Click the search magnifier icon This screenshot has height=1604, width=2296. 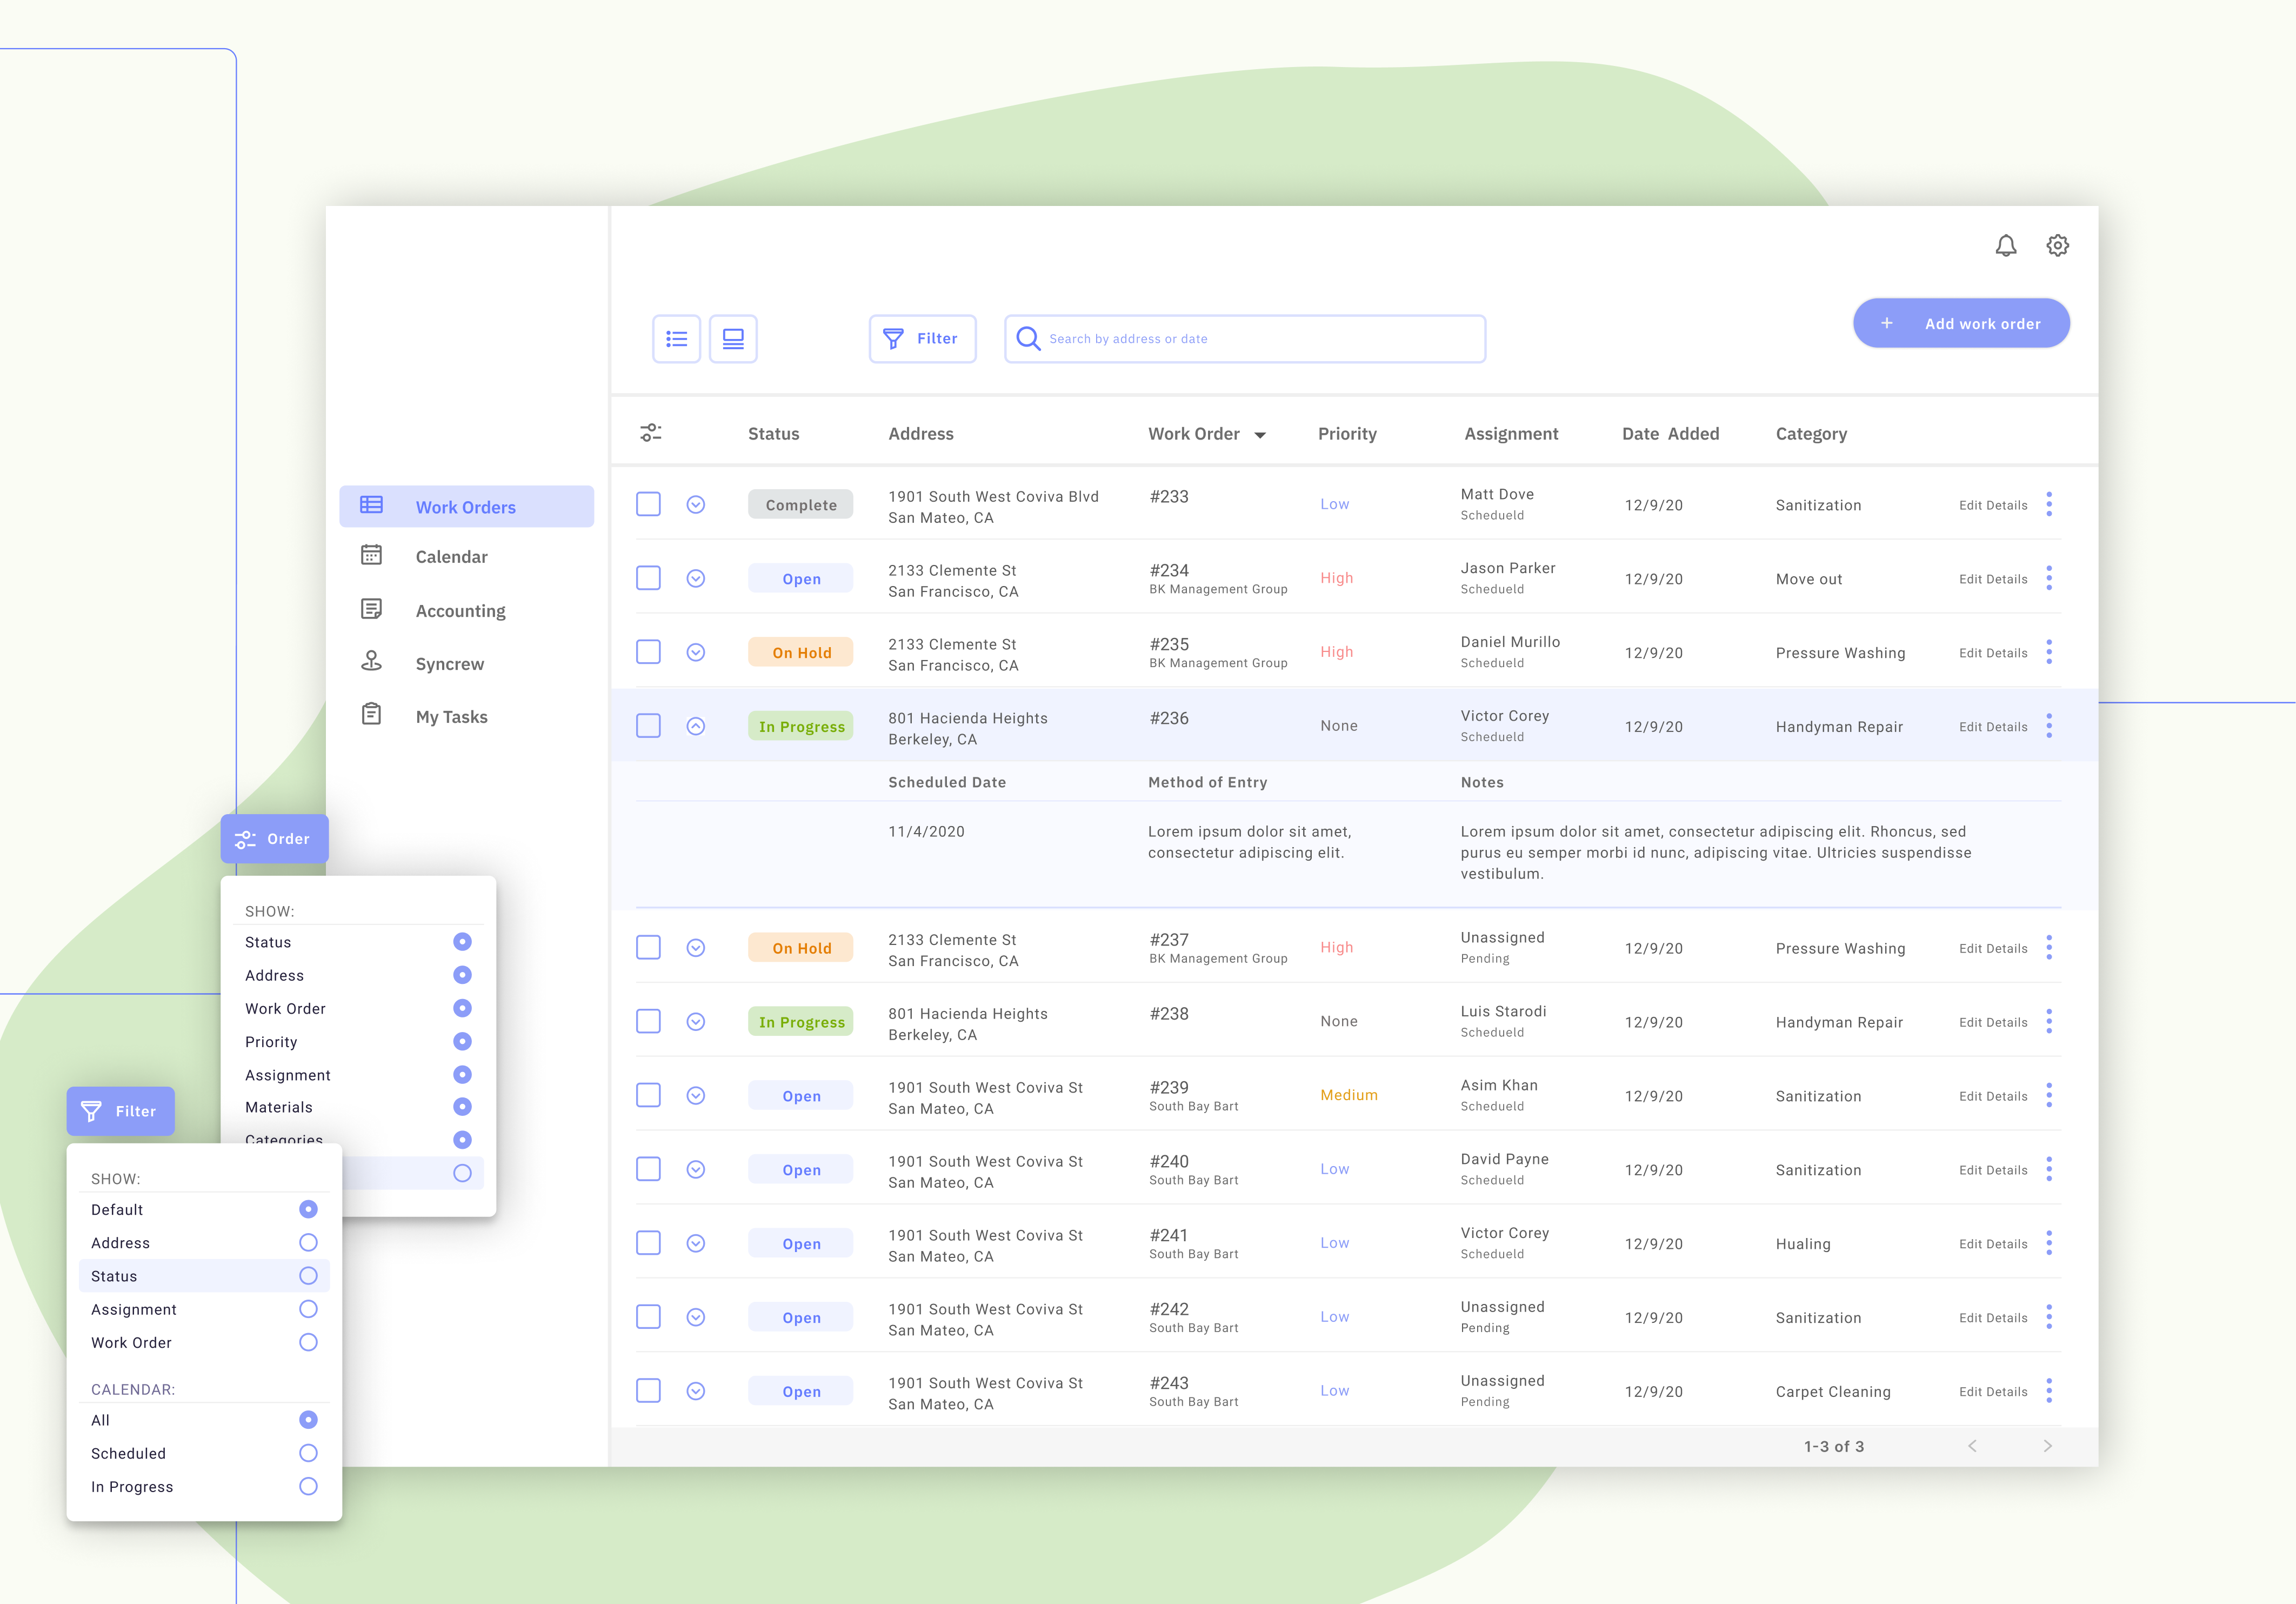pyautogui.click(x=1028, y=339)
